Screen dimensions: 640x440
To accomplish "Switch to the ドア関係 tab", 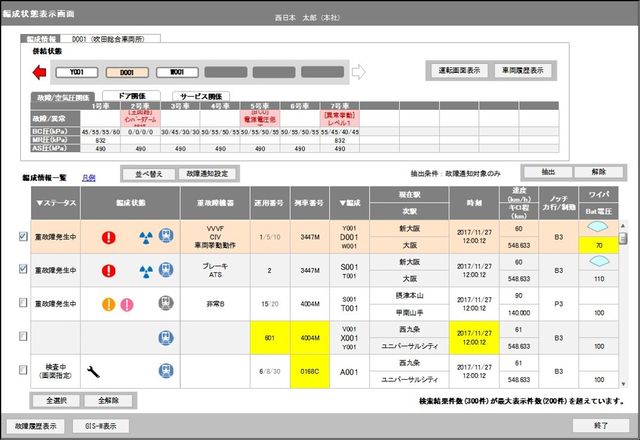I will 131,96.
